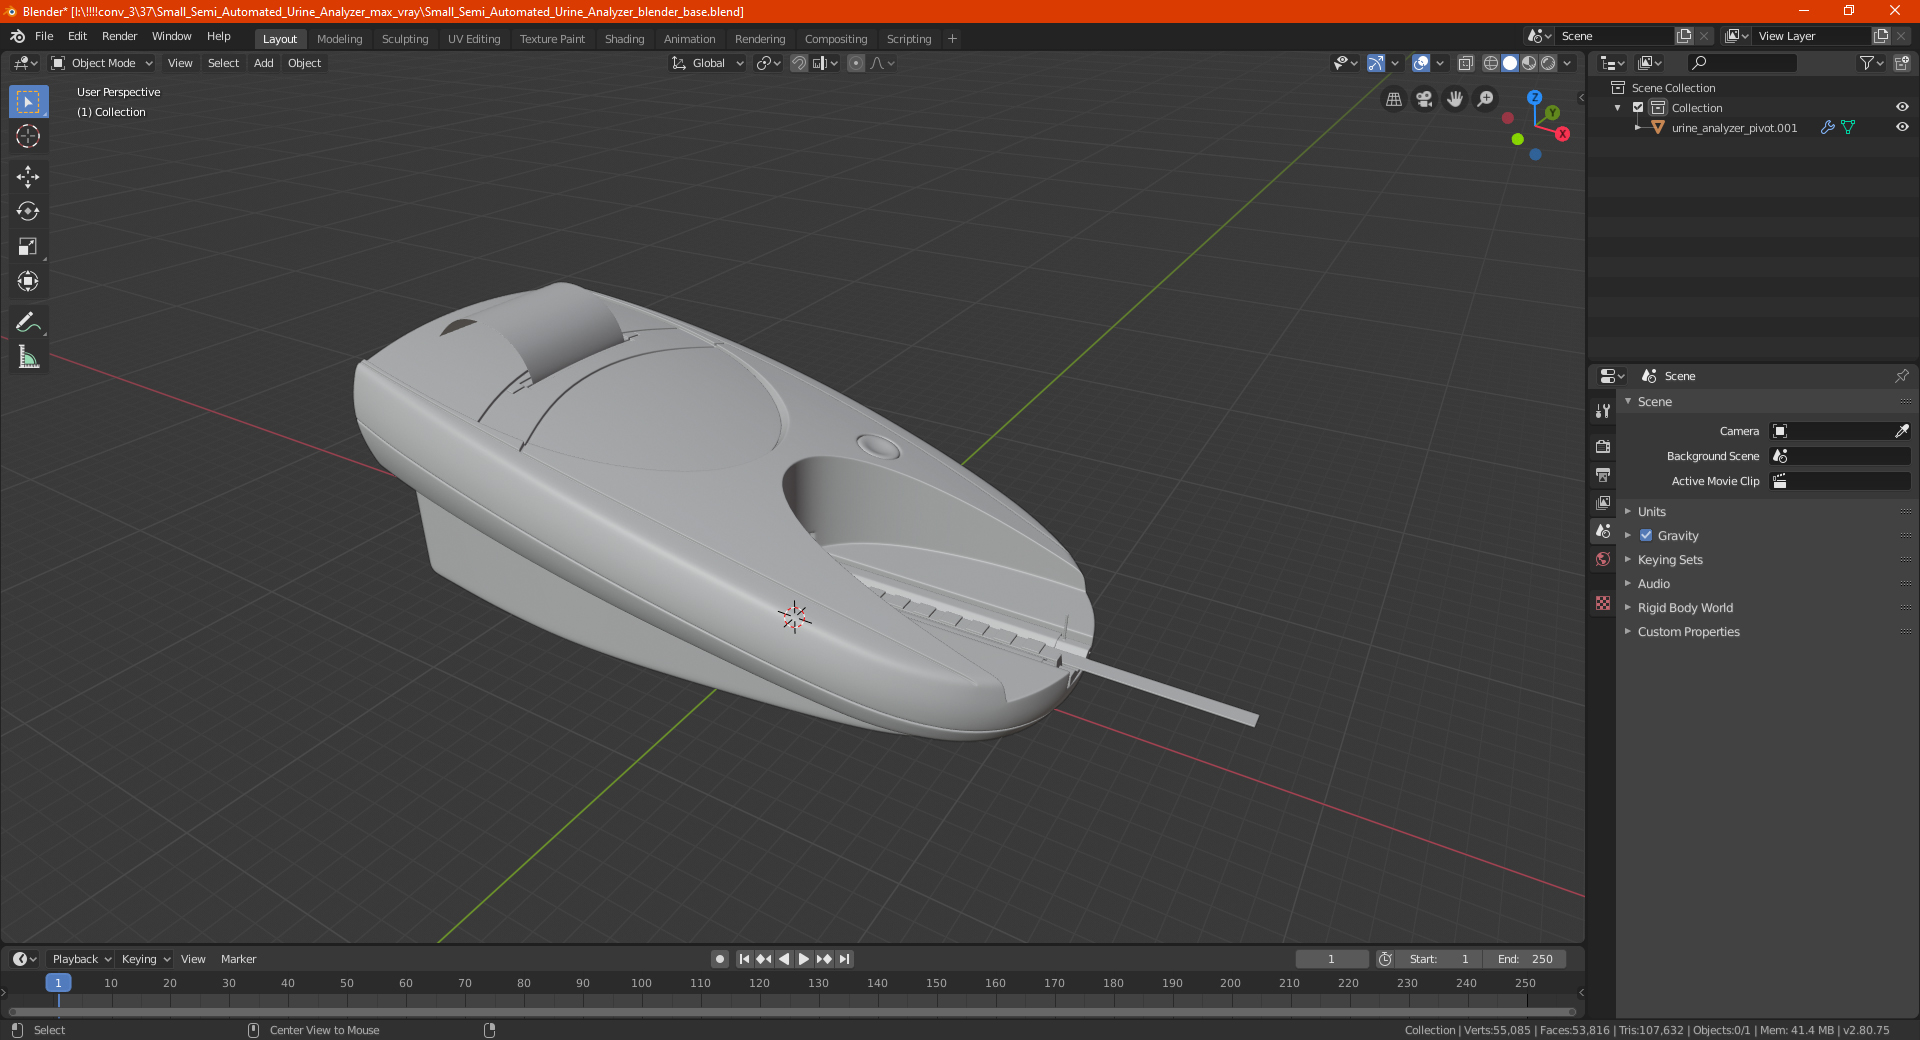Switch to rendered shading
Screen dimensions: 1920x1040
tap(1548, 63)
